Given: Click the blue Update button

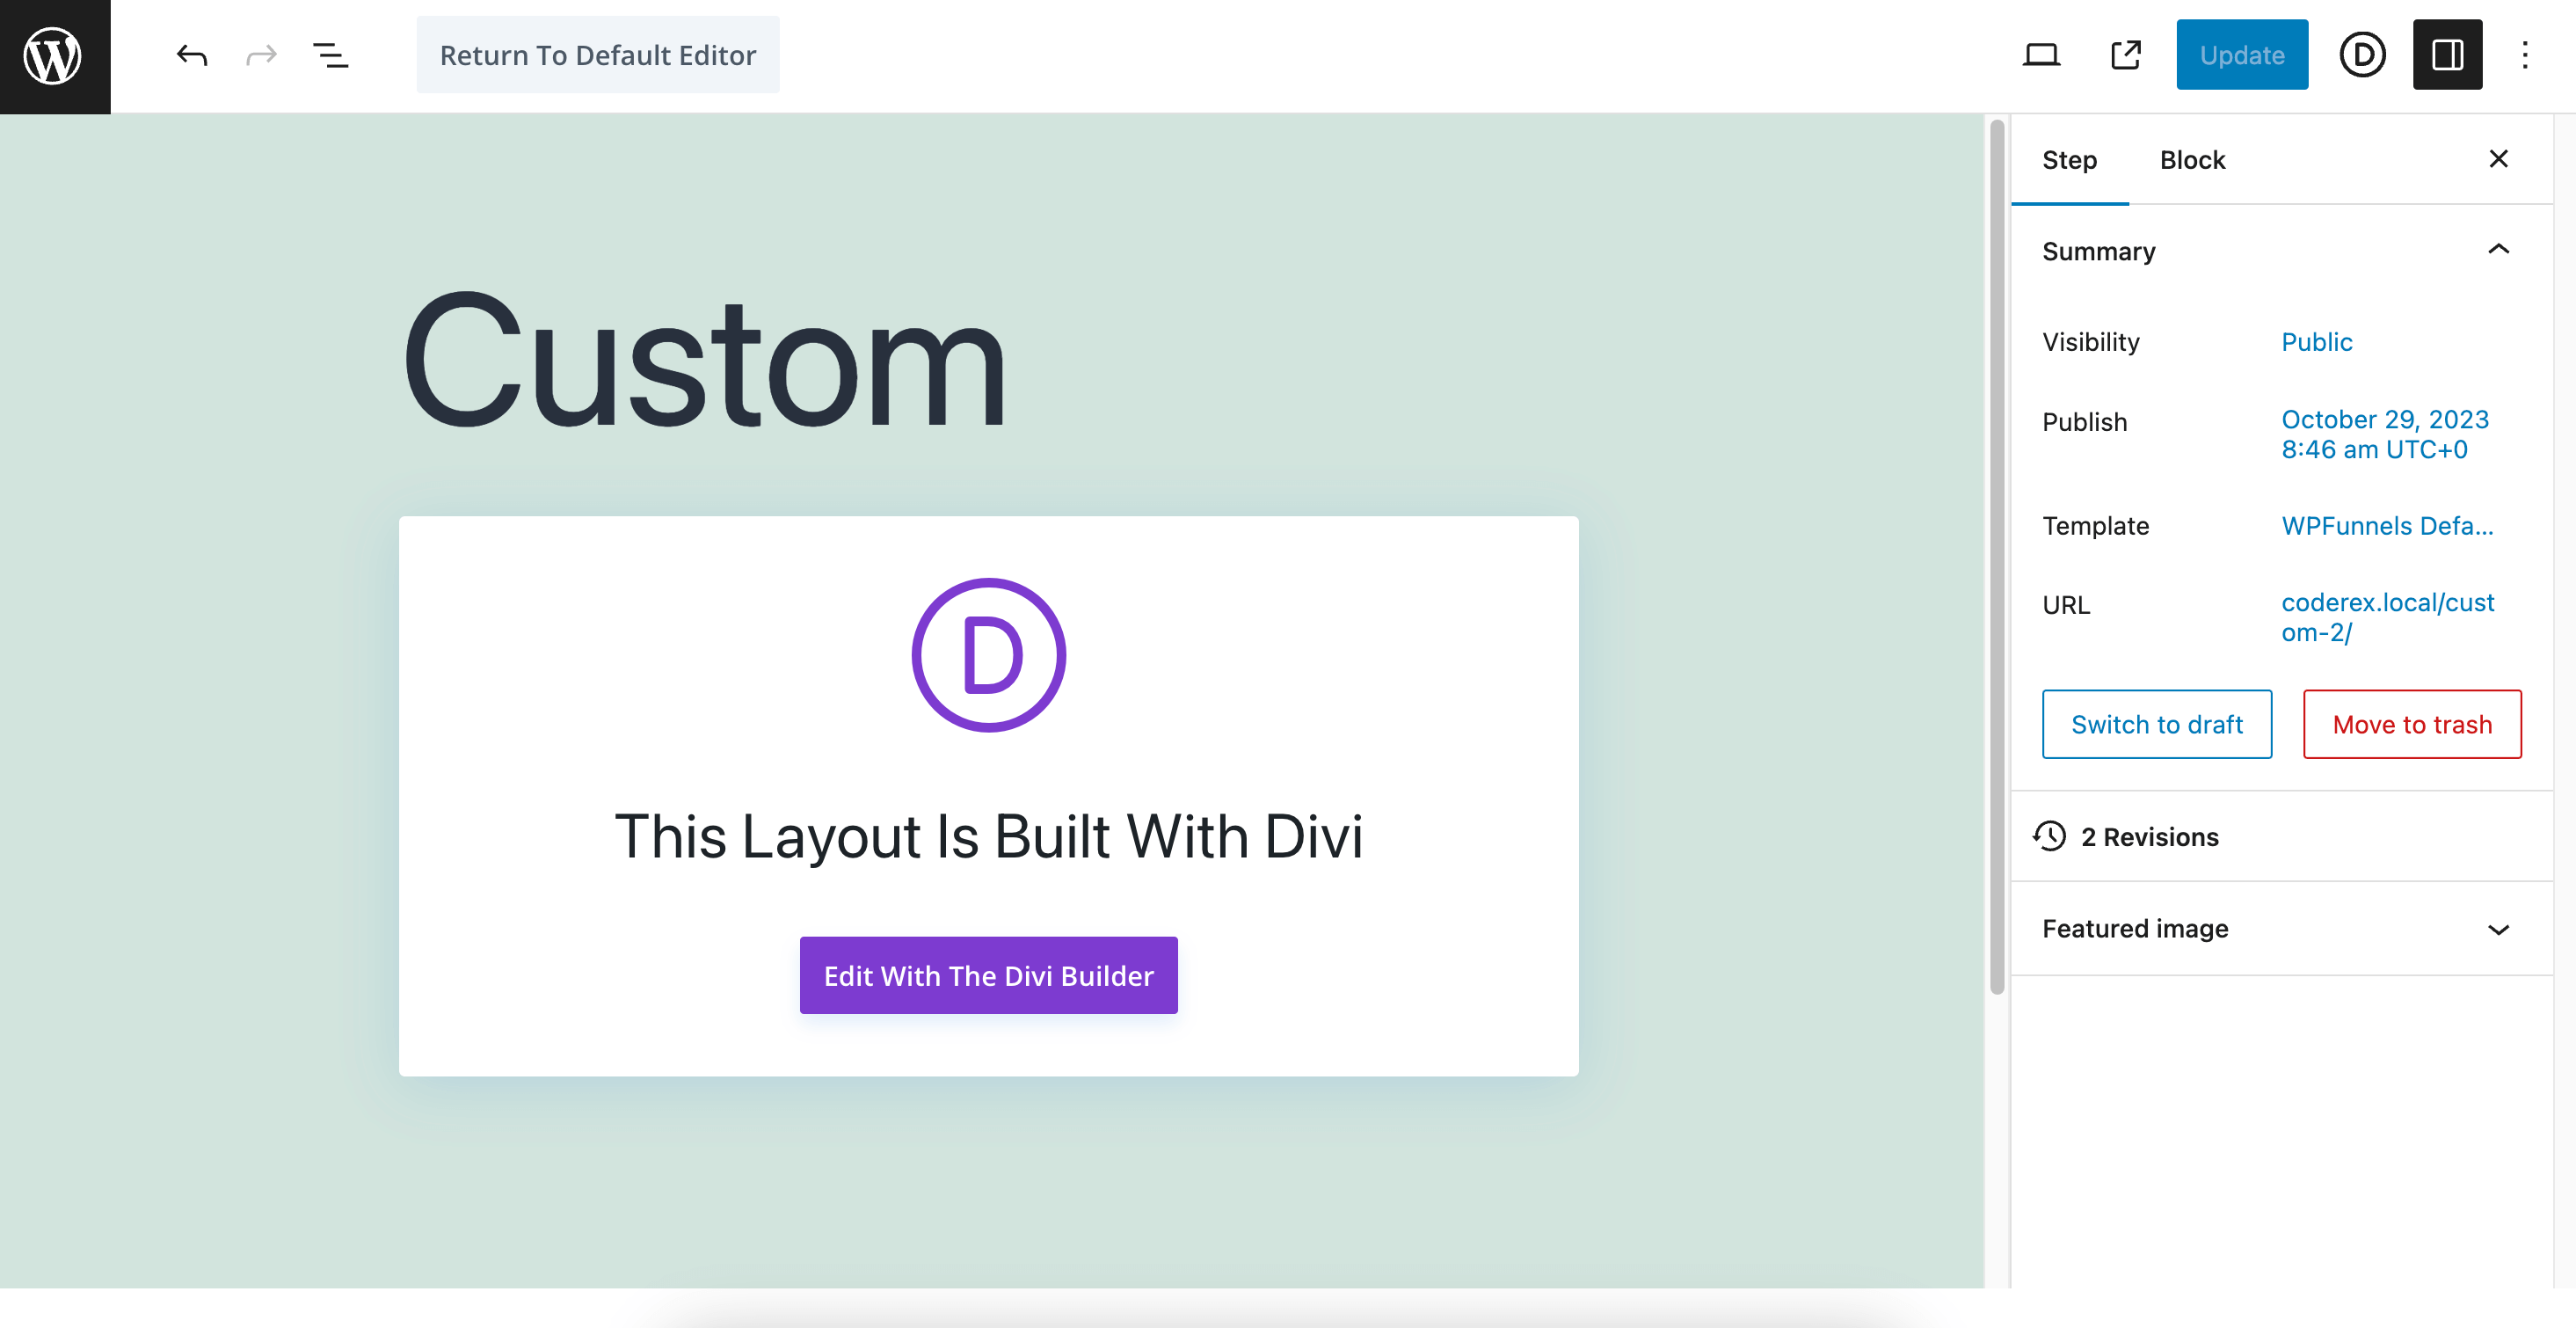Looking at the screenshot, I should (x=2242, y=55).
